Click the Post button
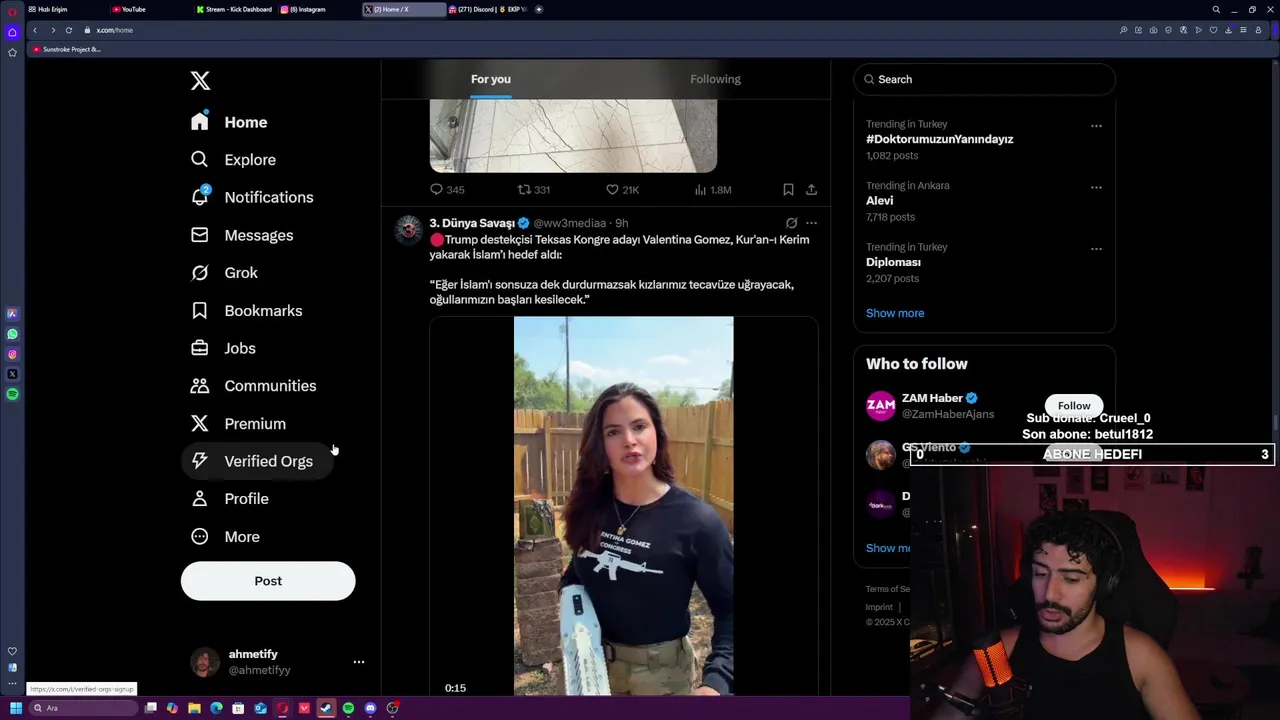This screenshot has width=1280, height=720. [x=268, y=581]
